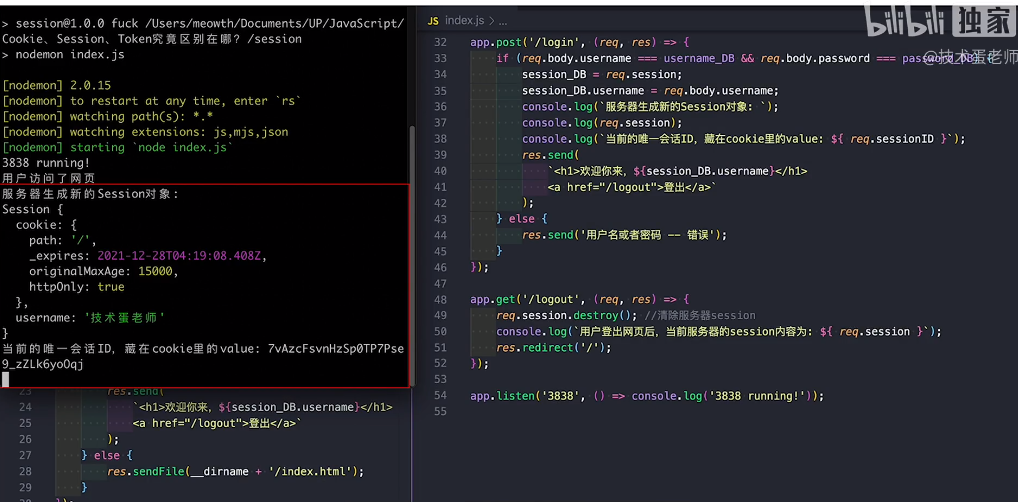The image size is (1018, 502).
Task: Click the logout anchor tag on line 41
Action: (x=632, y=187)
